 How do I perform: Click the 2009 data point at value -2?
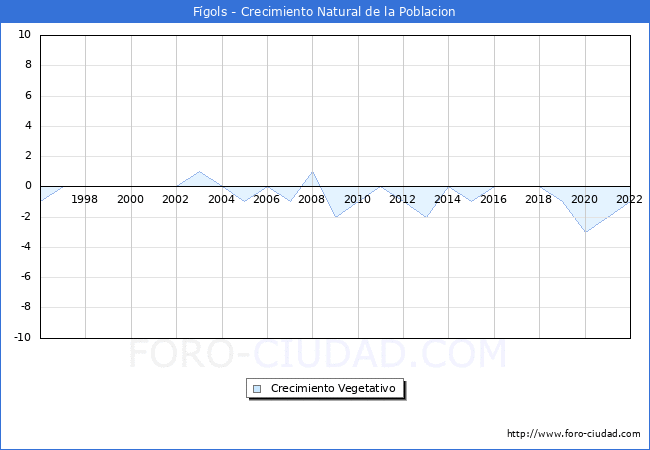(335, 217)
